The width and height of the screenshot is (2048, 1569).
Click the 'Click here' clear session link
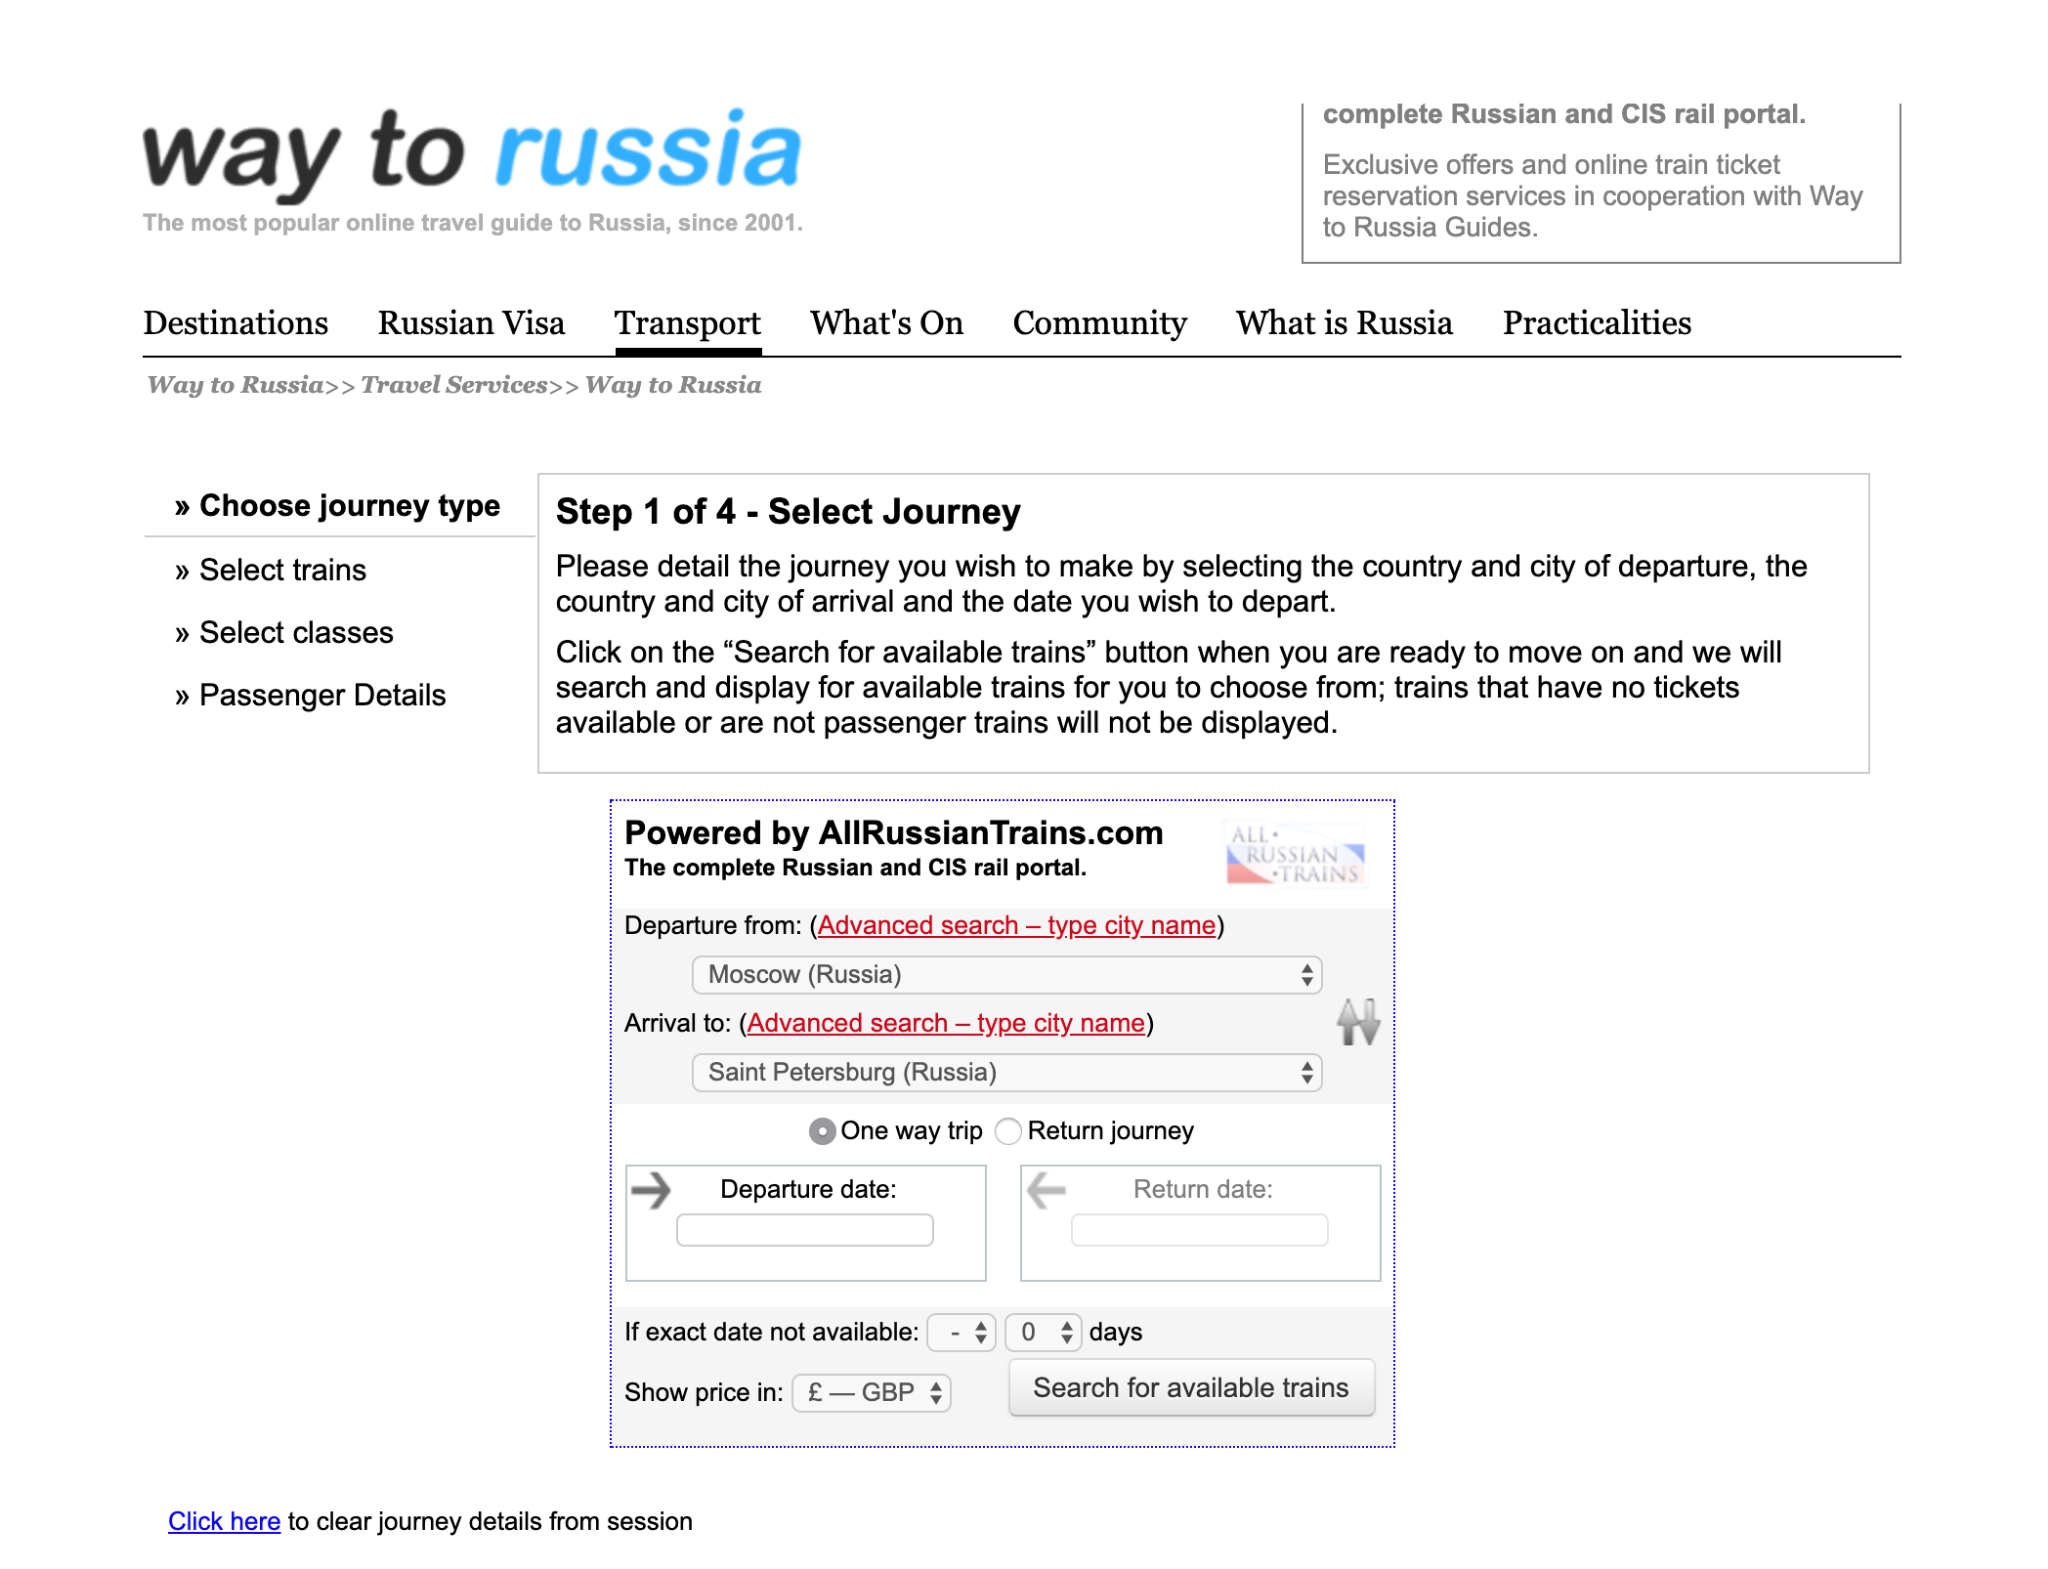pyautogui.click(x=224, y=1521)
